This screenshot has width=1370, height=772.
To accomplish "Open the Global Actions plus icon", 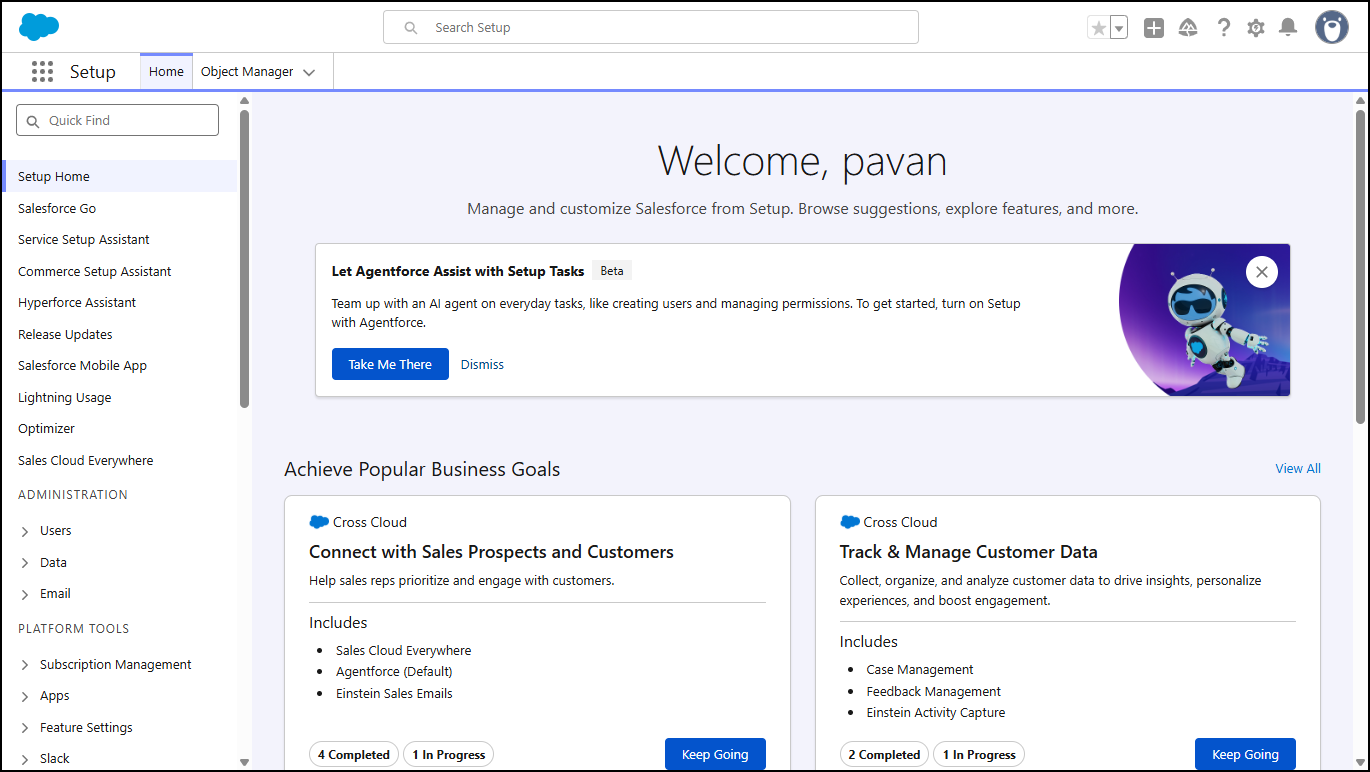I will click(1154, 28).
